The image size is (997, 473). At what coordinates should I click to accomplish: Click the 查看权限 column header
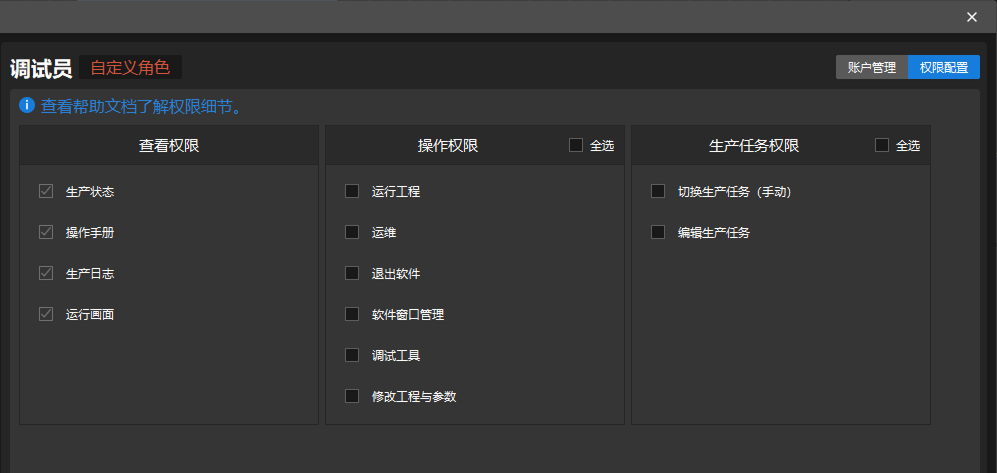click(169, 146)
